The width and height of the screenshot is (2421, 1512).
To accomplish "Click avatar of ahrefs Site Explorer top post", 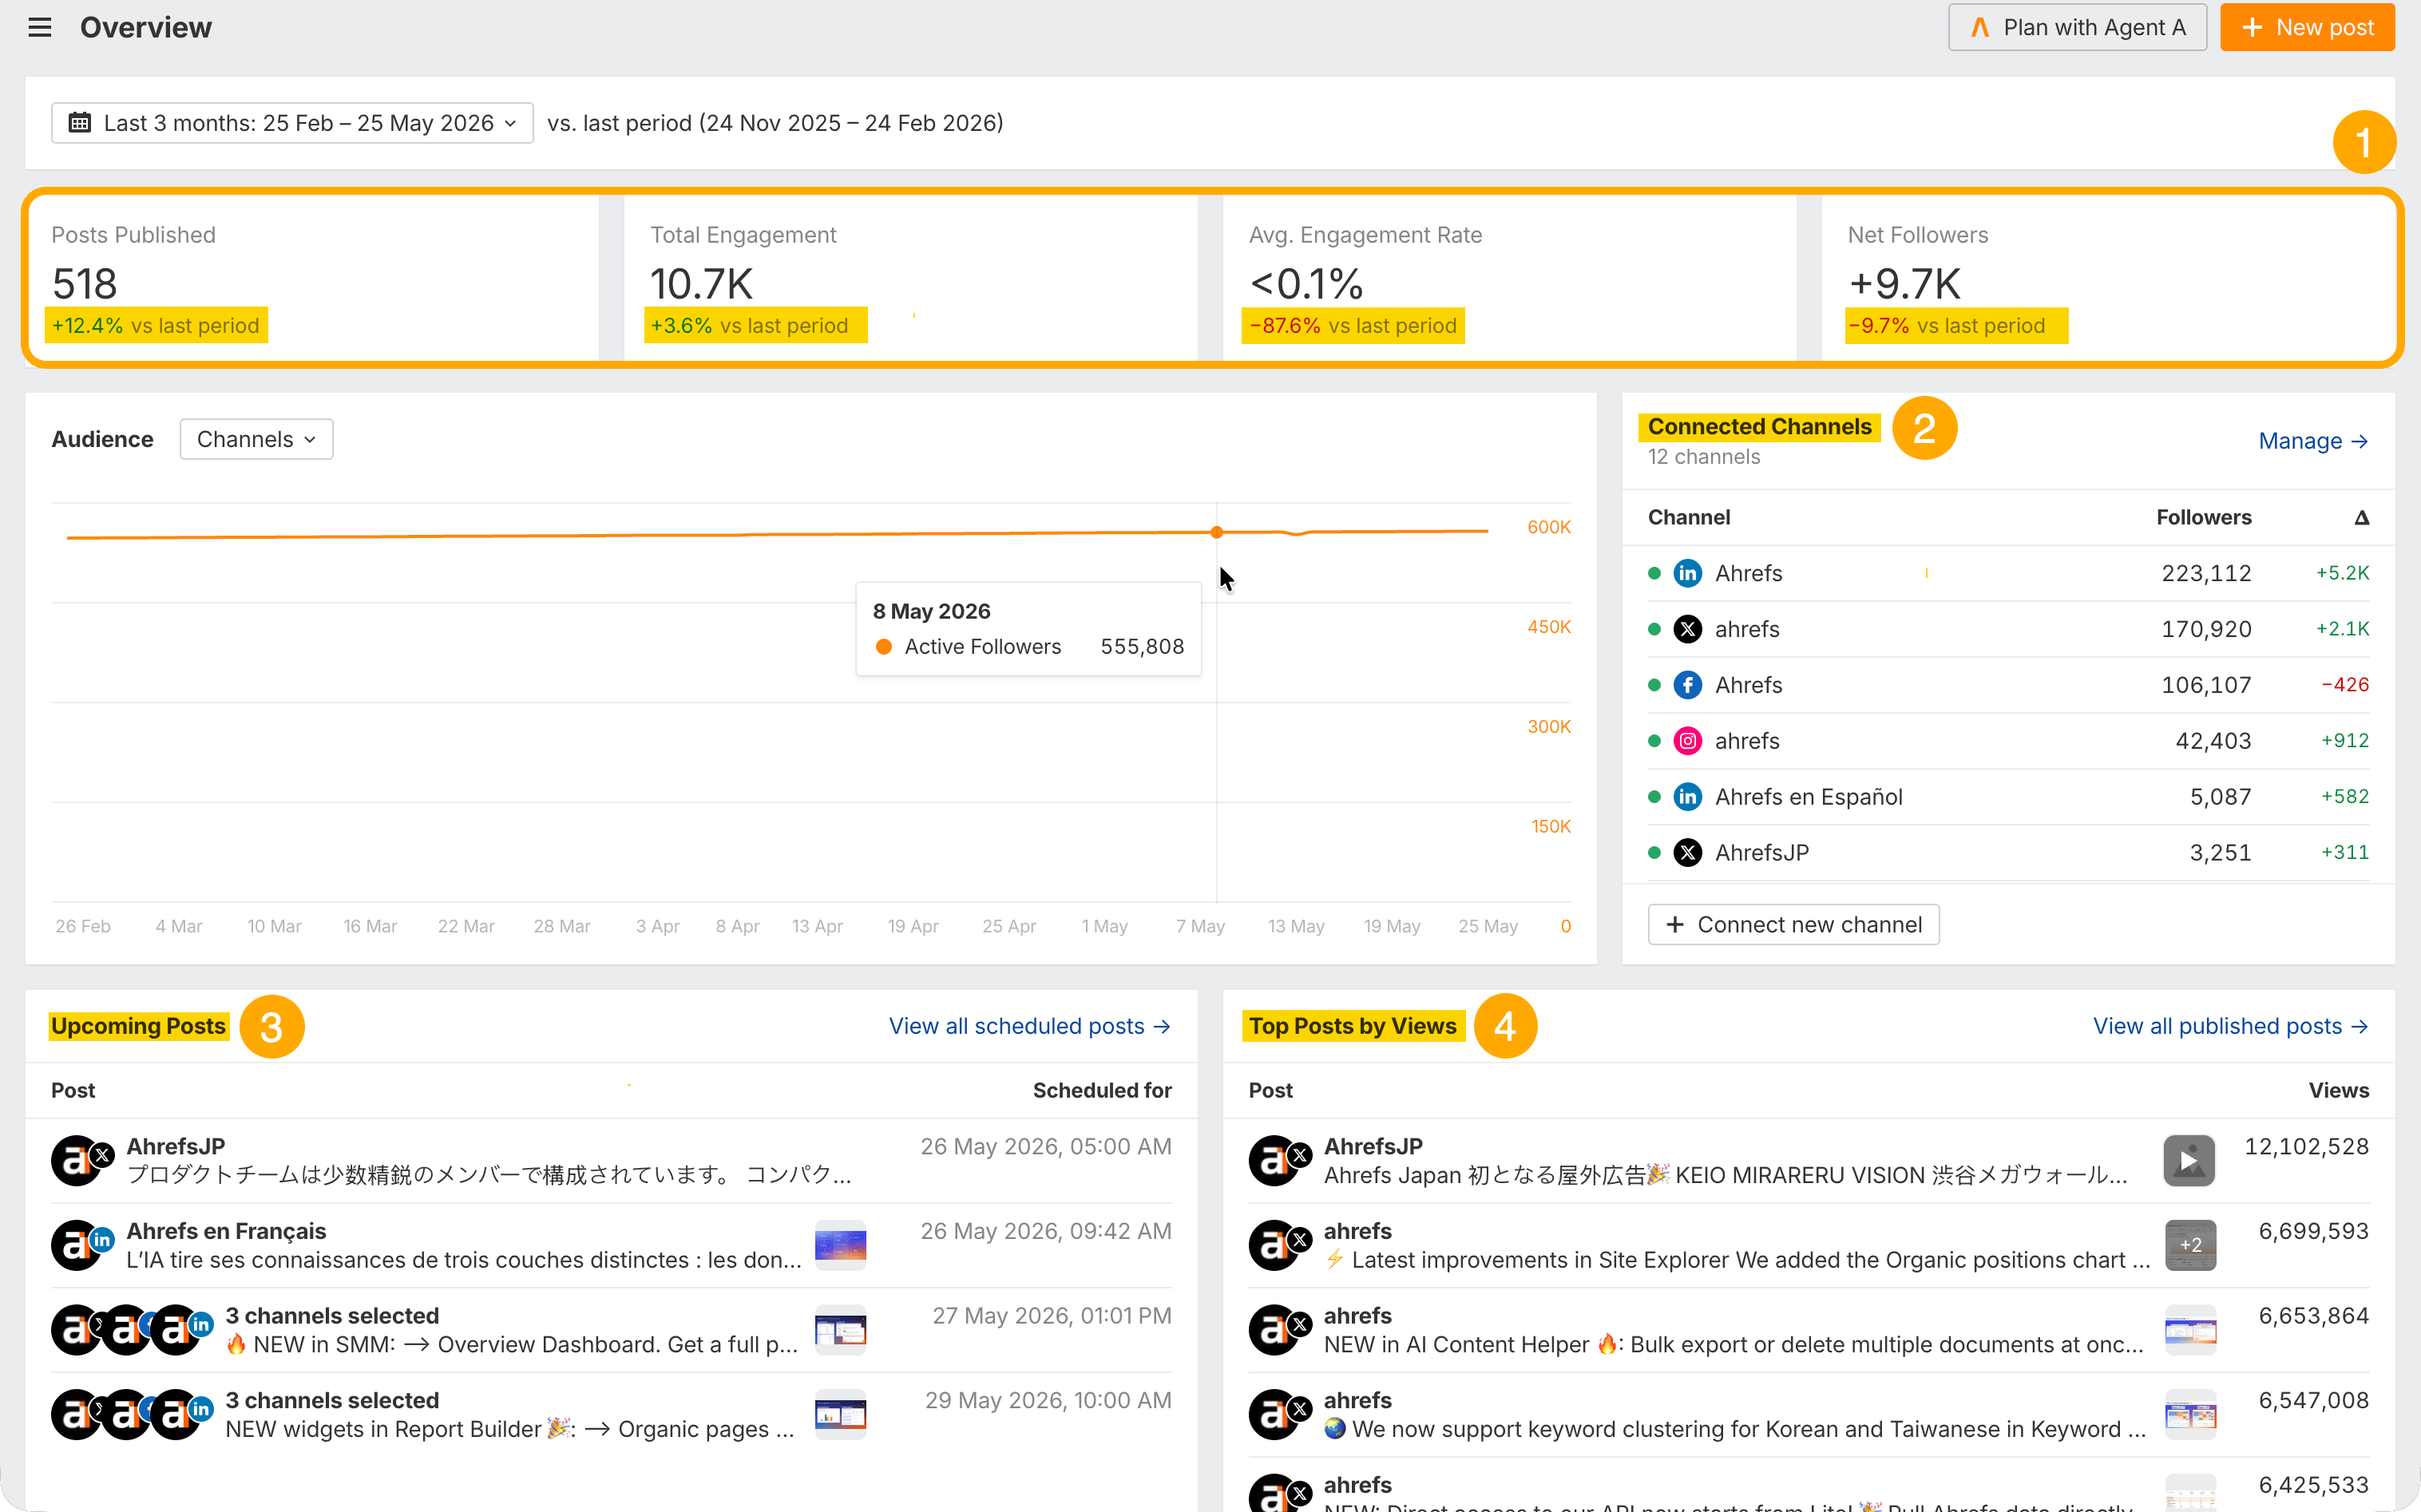I will (1279, 1245).
